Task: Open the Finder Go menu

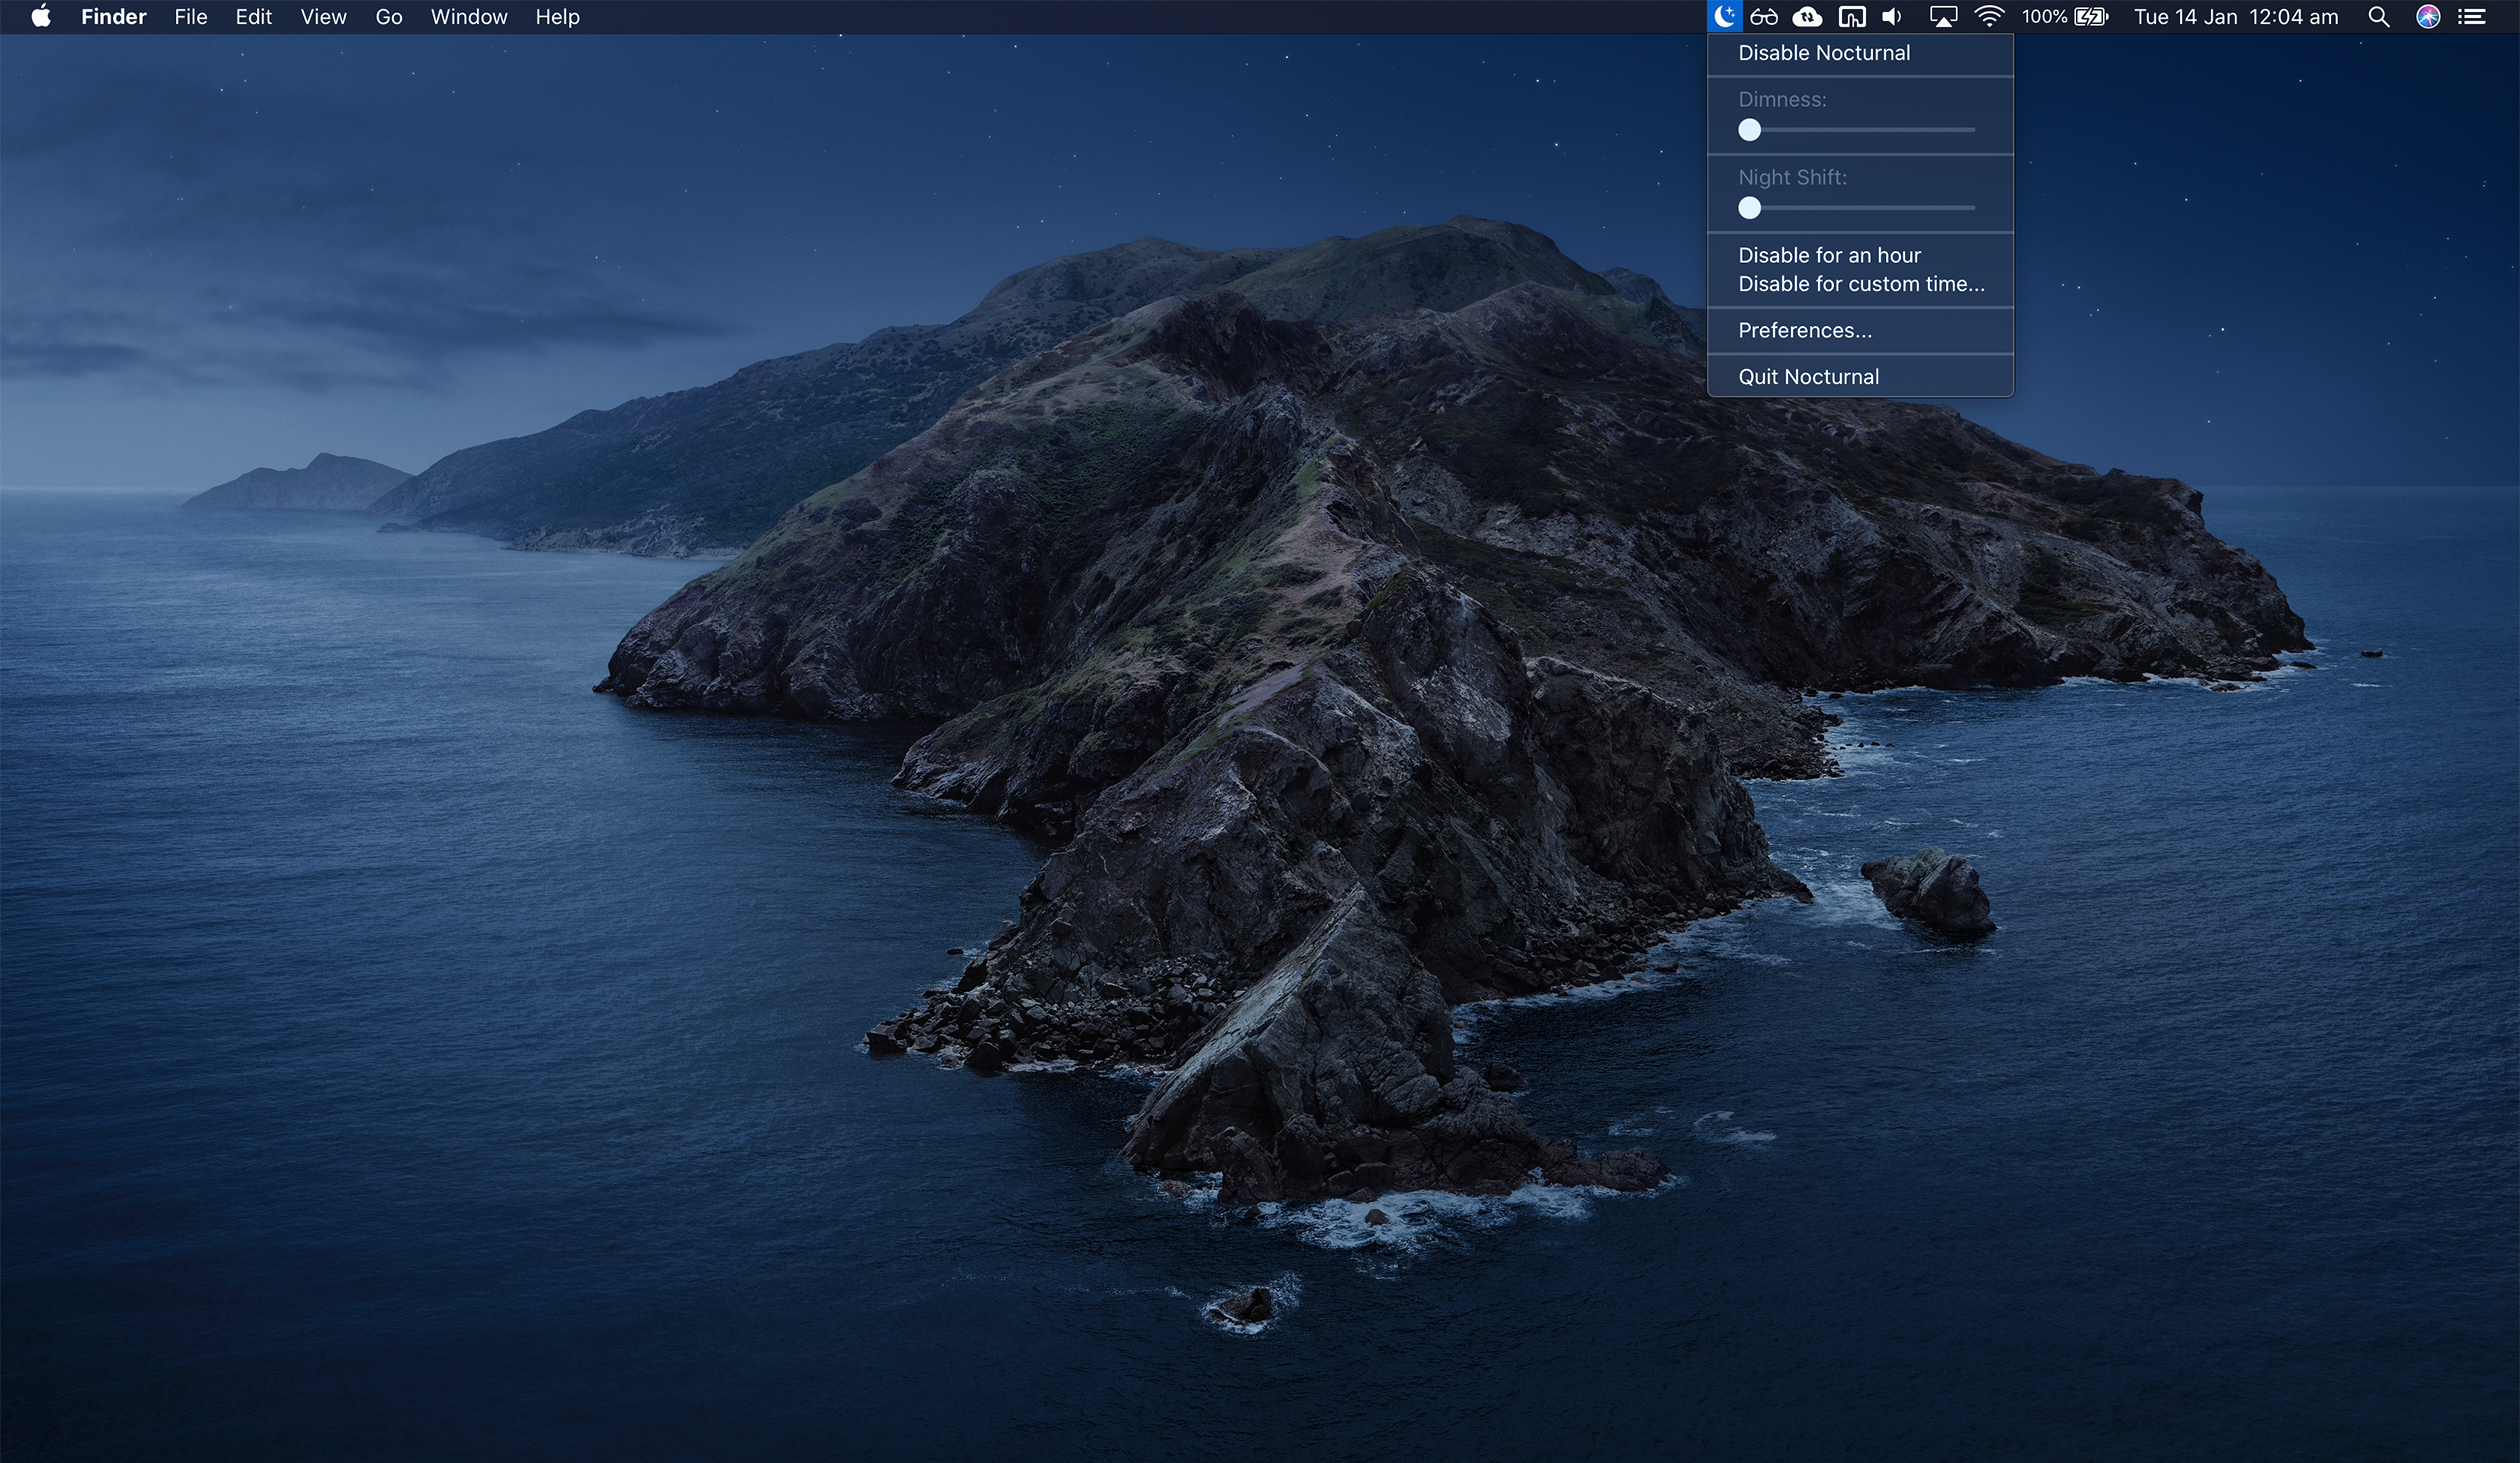Action: pyautogui.click(x=388, y=17)
